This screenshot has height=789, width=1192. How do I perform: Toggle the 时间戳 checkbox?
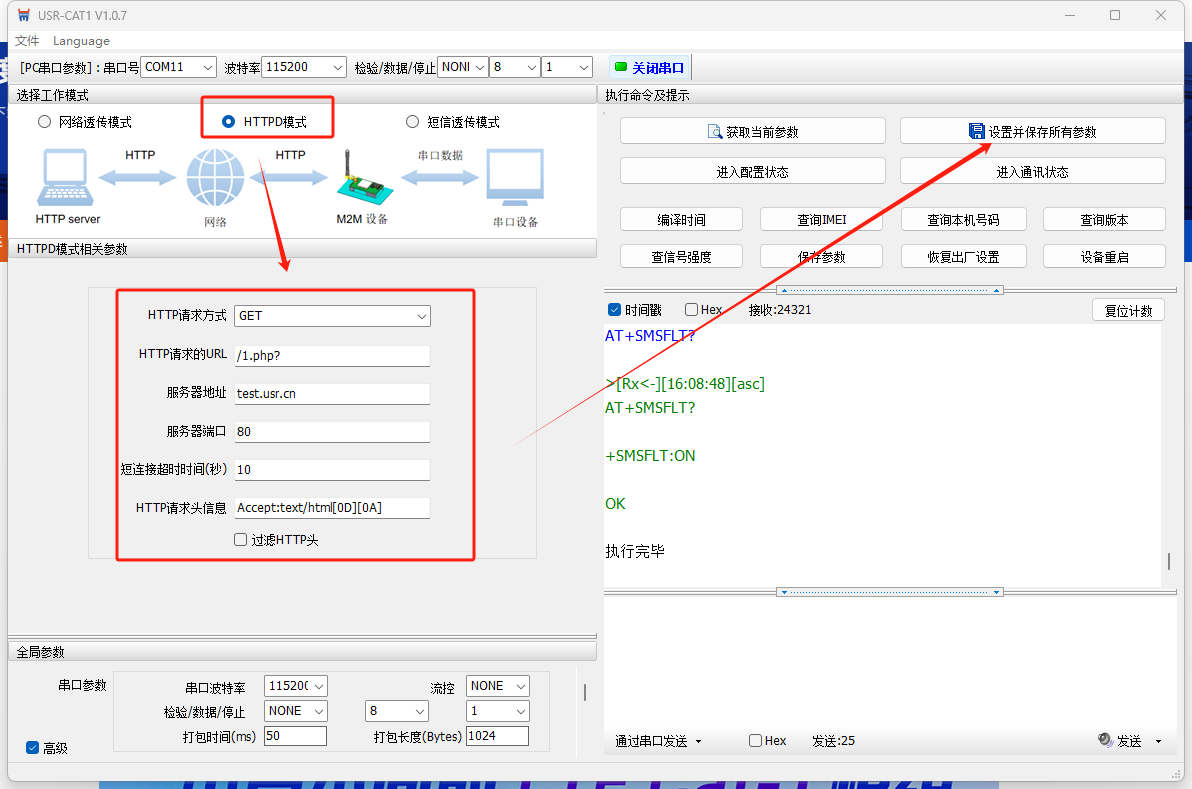pos(614,309)
